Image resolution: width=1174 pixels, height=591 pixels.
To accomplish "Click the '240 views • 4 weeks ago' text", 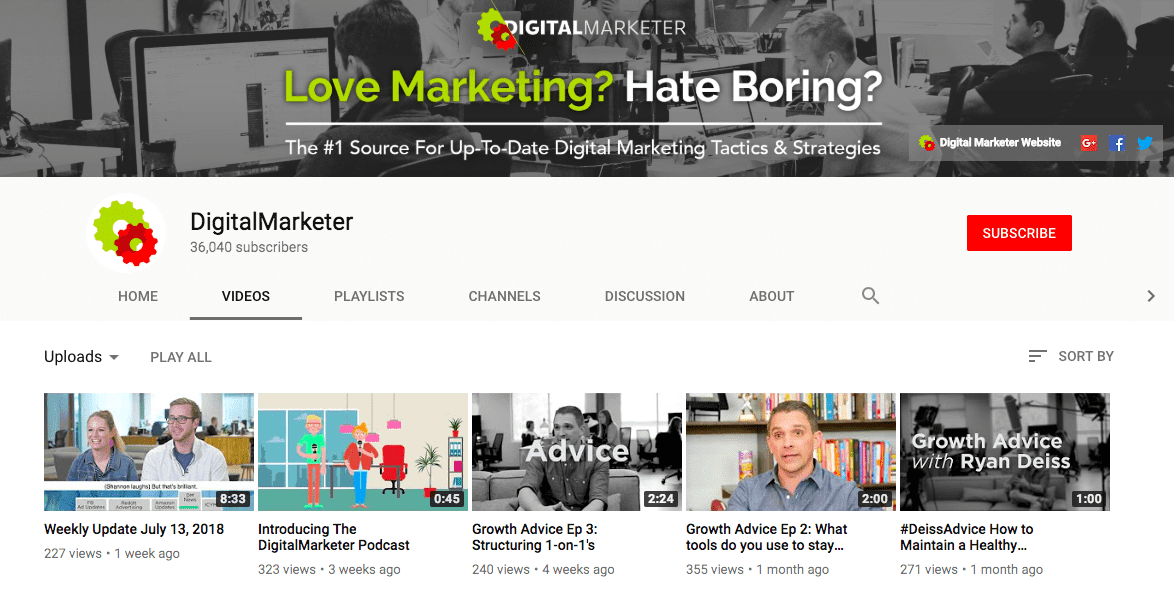I will click(x=544, y=569).
